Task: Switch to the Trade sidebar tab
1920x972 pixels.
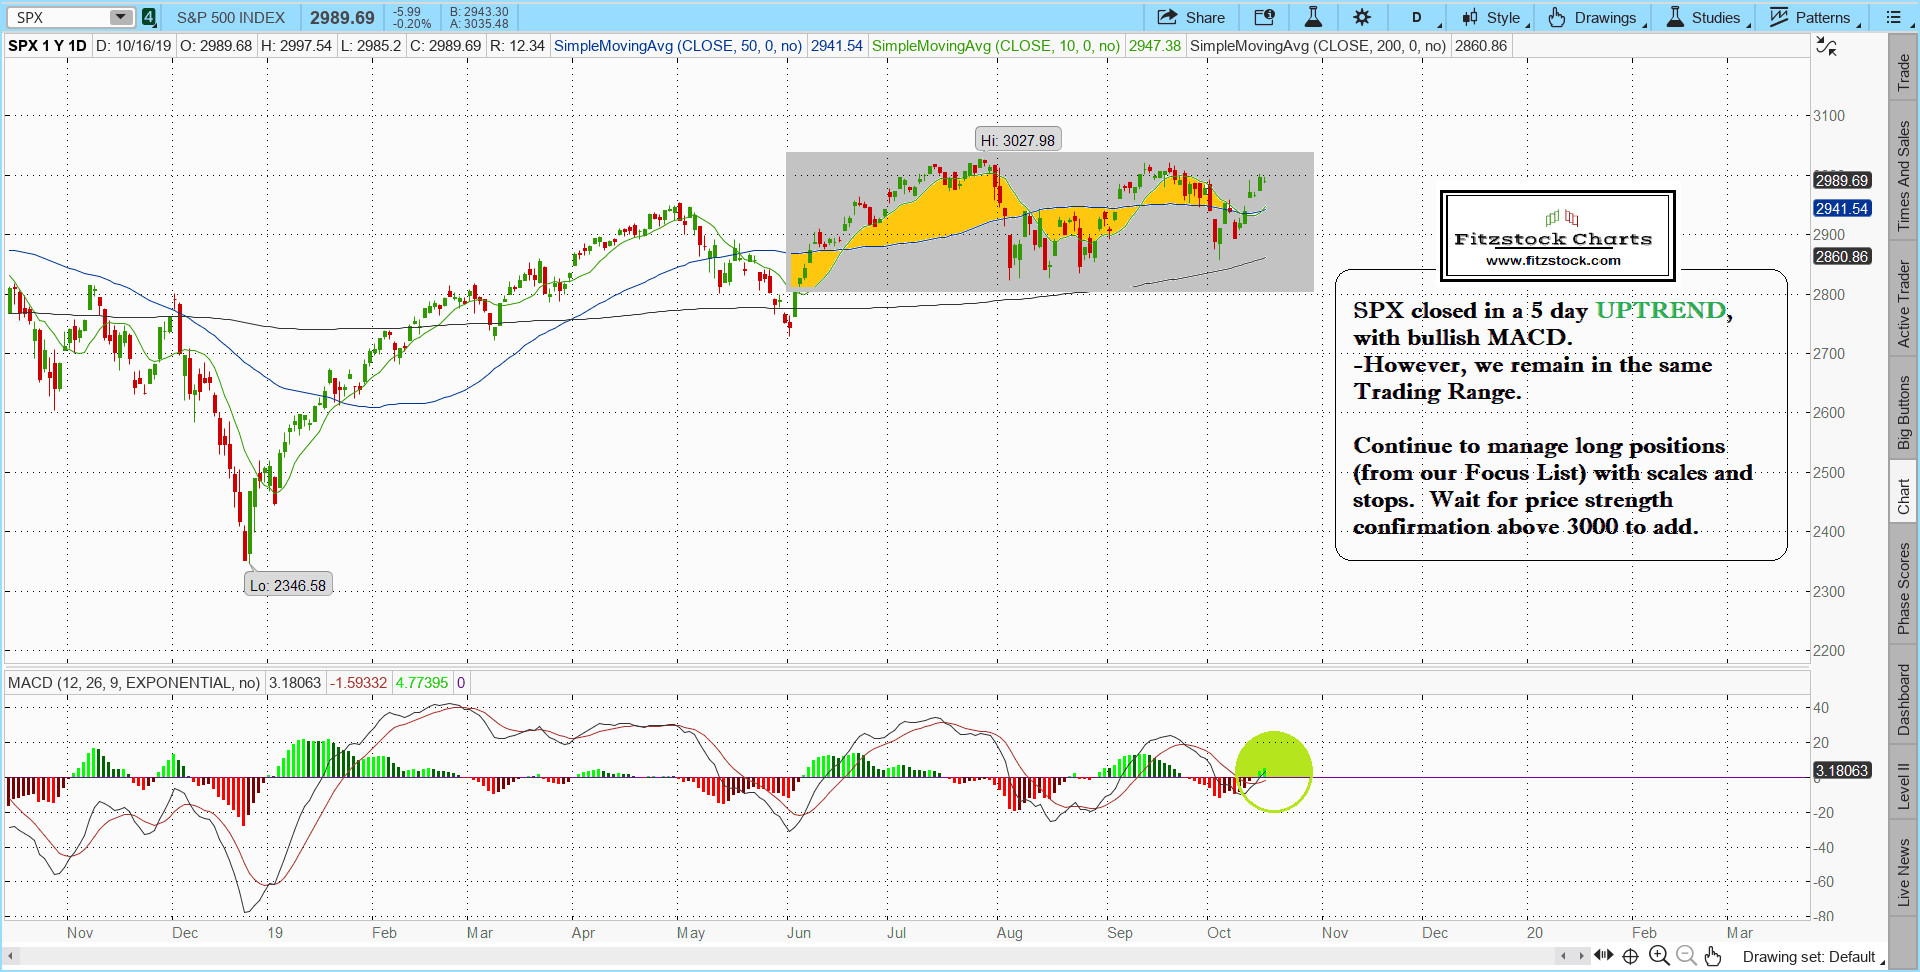Action: [x=1903, y=70]
